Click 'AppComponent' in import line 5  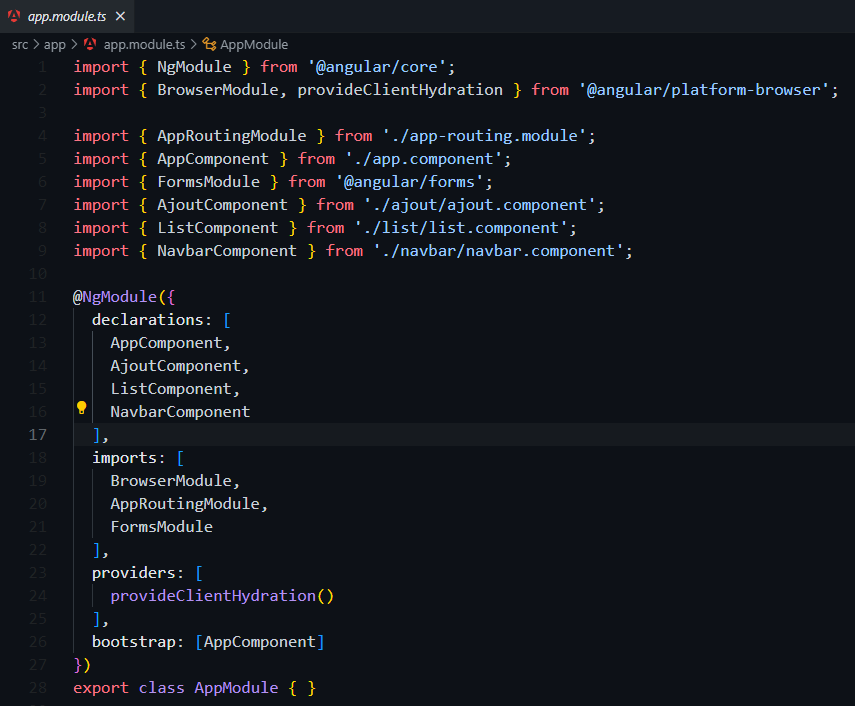click(213, 159)
